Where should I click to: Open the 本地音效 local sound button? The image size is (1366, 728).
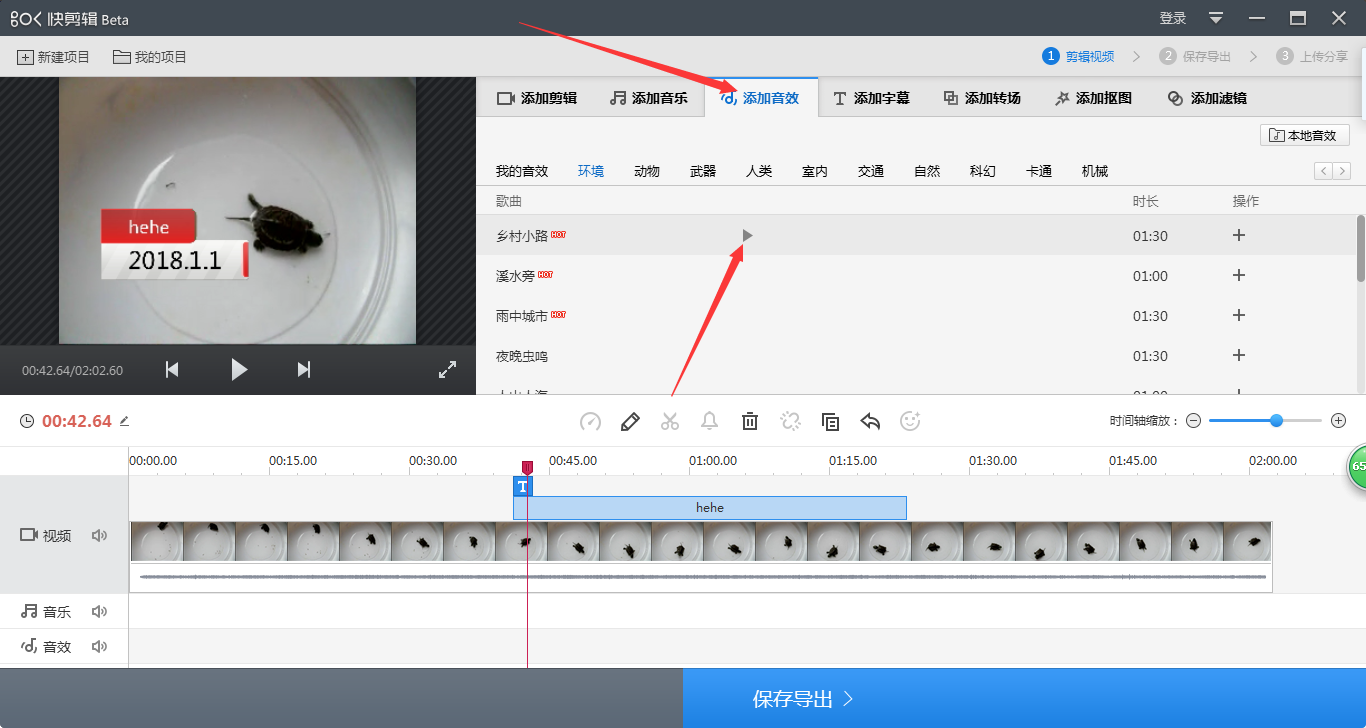[1304, 134]
